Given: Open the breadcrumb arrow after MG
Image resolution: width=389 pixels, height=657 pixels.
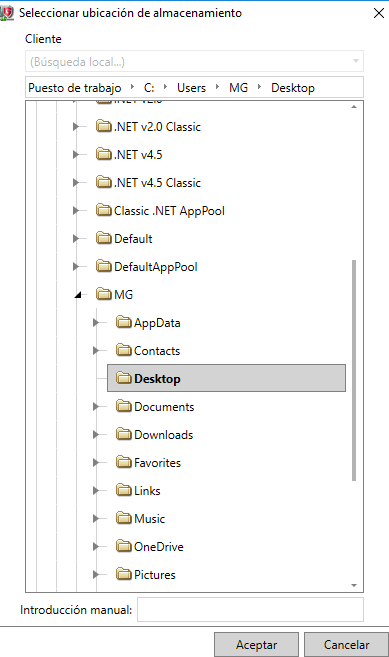Looking at the screenshot, I should tap(259, 87).
